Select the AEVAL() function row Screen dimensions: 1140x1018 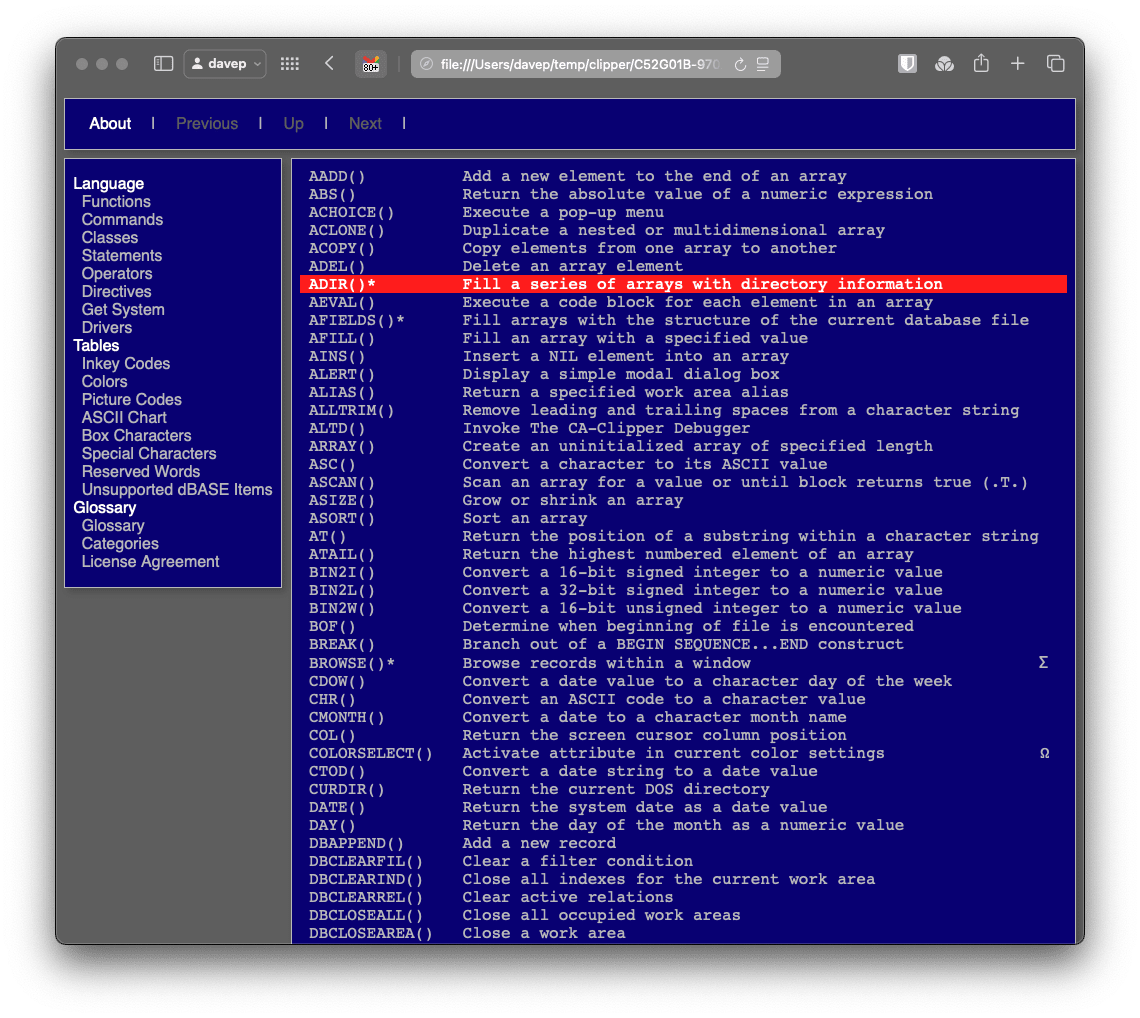click(683, 302)
